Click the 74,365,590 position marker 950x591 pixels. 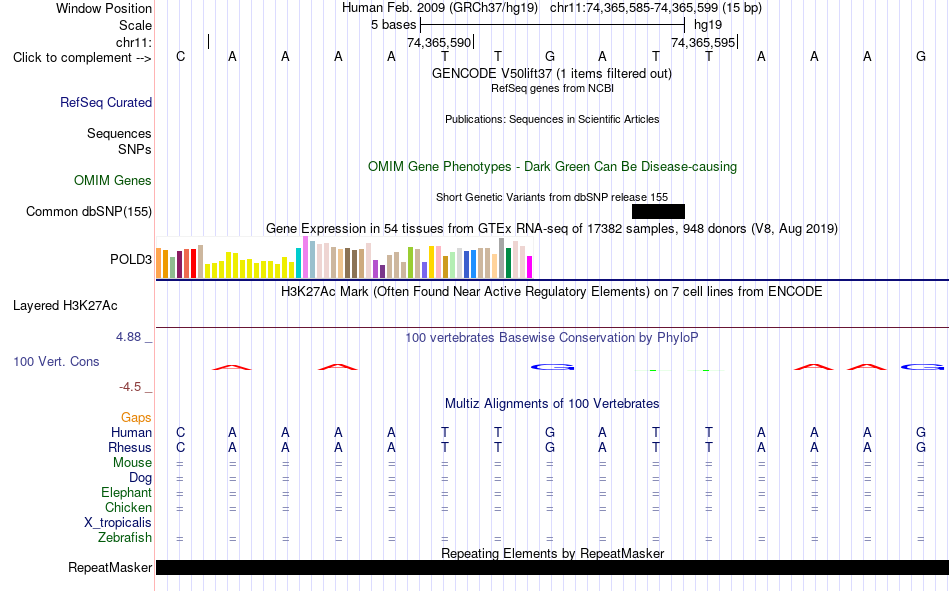439,42
